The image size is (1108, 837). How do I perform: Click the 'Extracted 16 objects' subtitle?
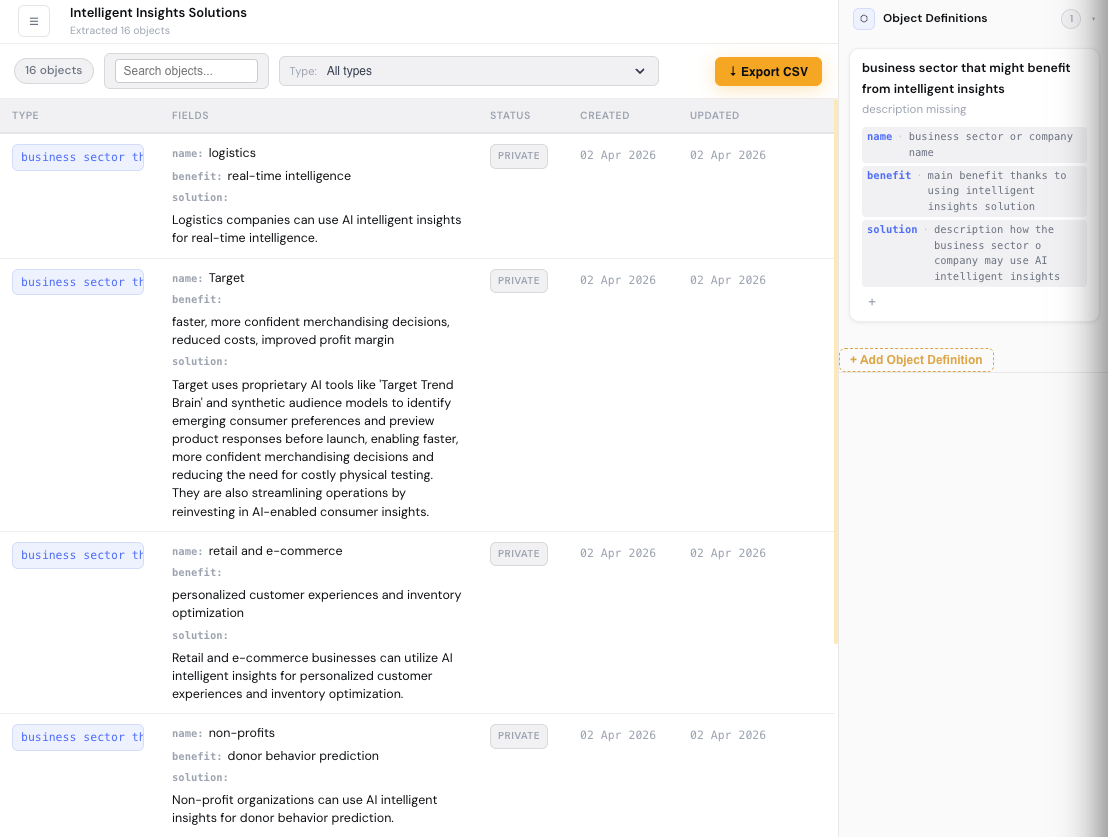coord(120,30)
